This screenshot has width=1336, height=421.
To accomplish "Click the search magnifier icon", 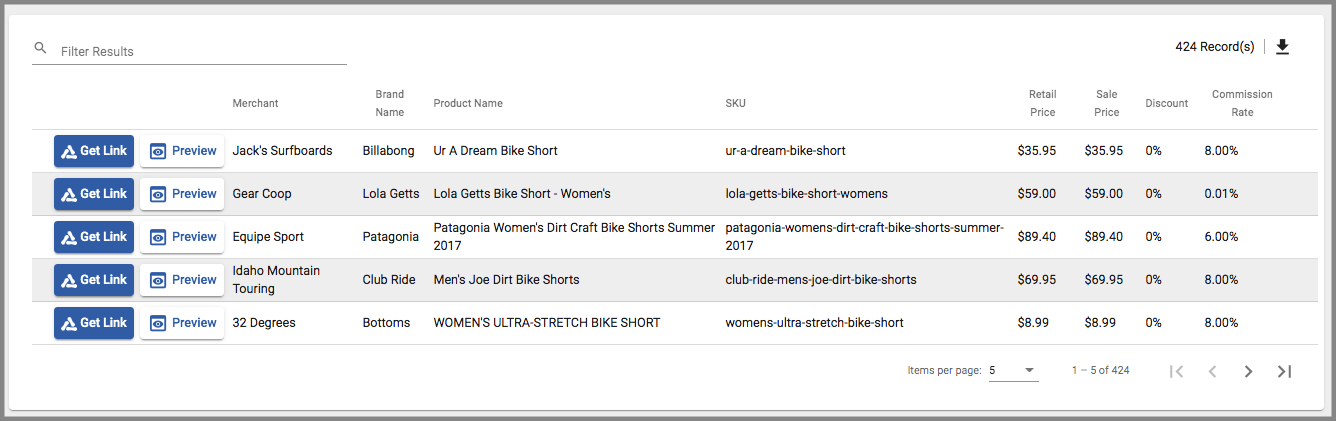I will point(40,48).
